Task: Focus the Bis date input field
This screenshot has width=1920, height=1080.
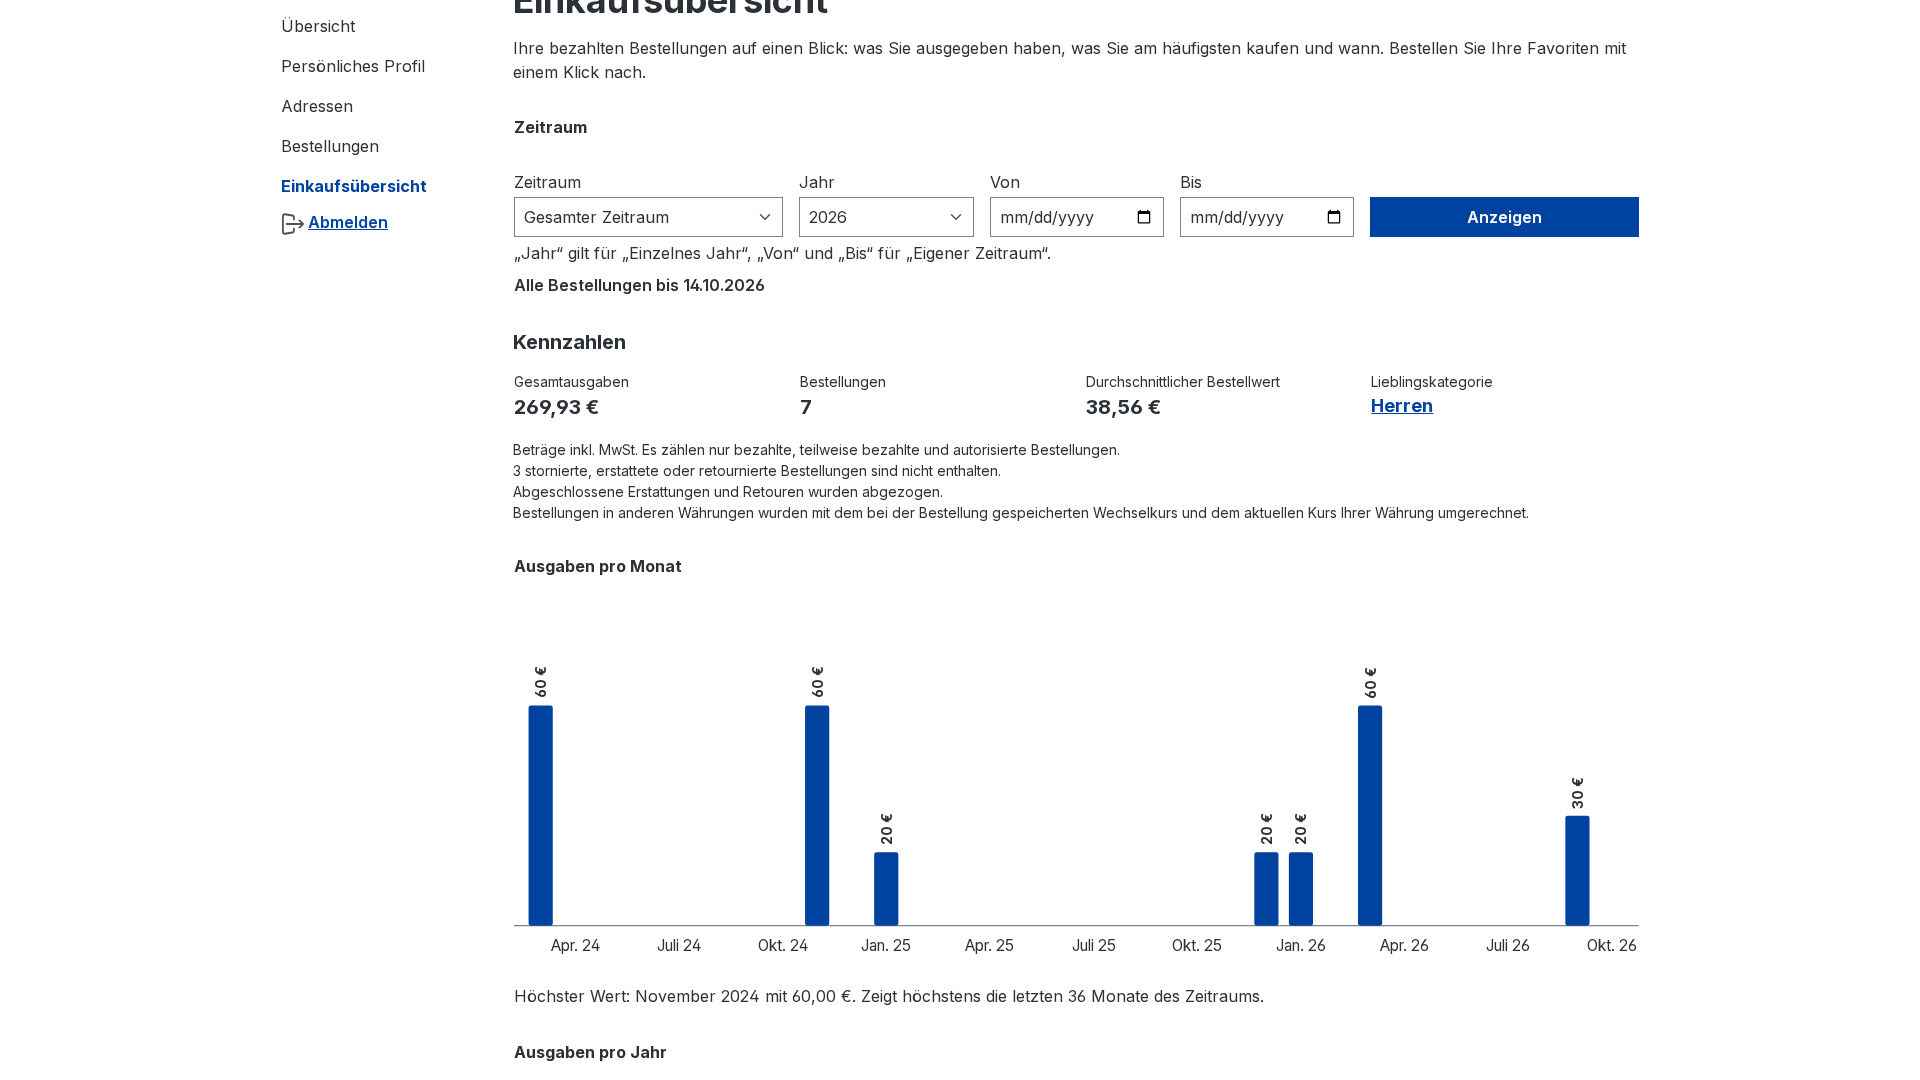Action: pos(1266,217)
